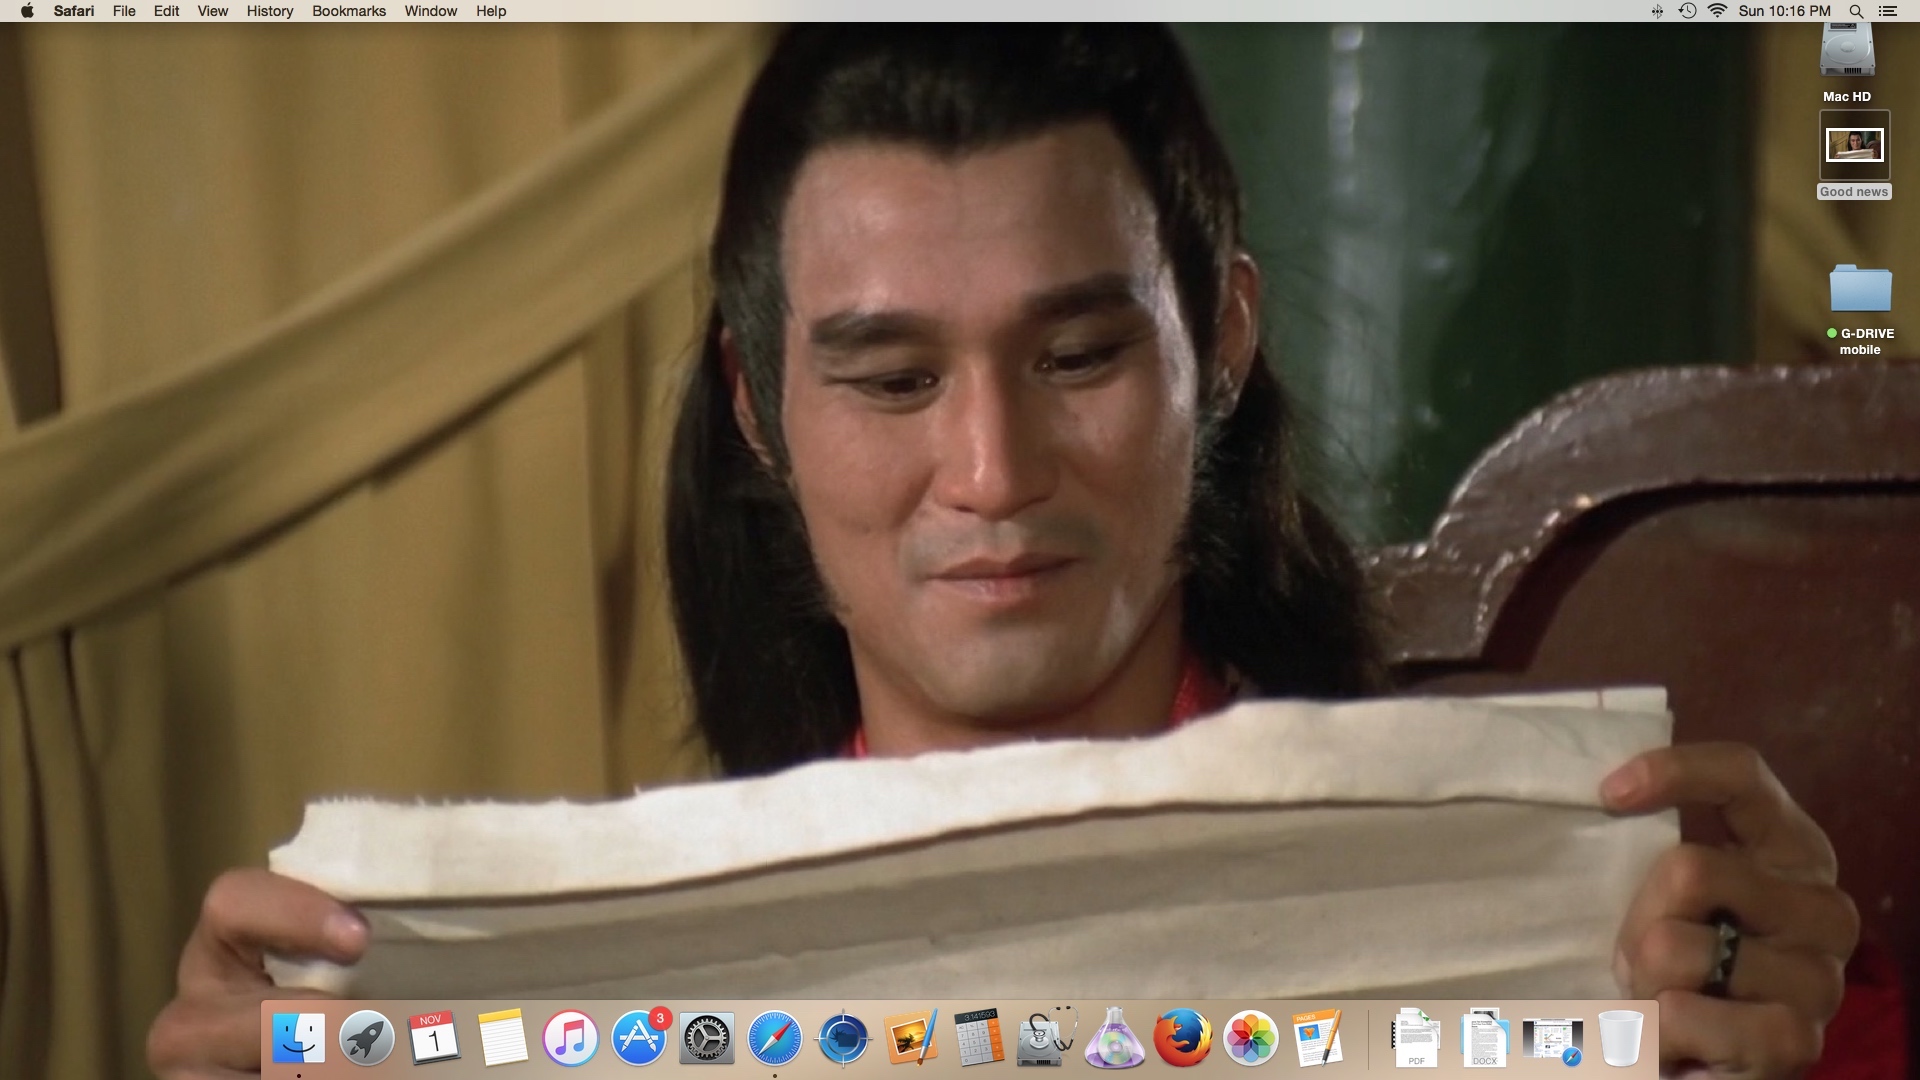Open Notification Center list icon
Screen dimensions: 1920x1080
point(1888,11)
